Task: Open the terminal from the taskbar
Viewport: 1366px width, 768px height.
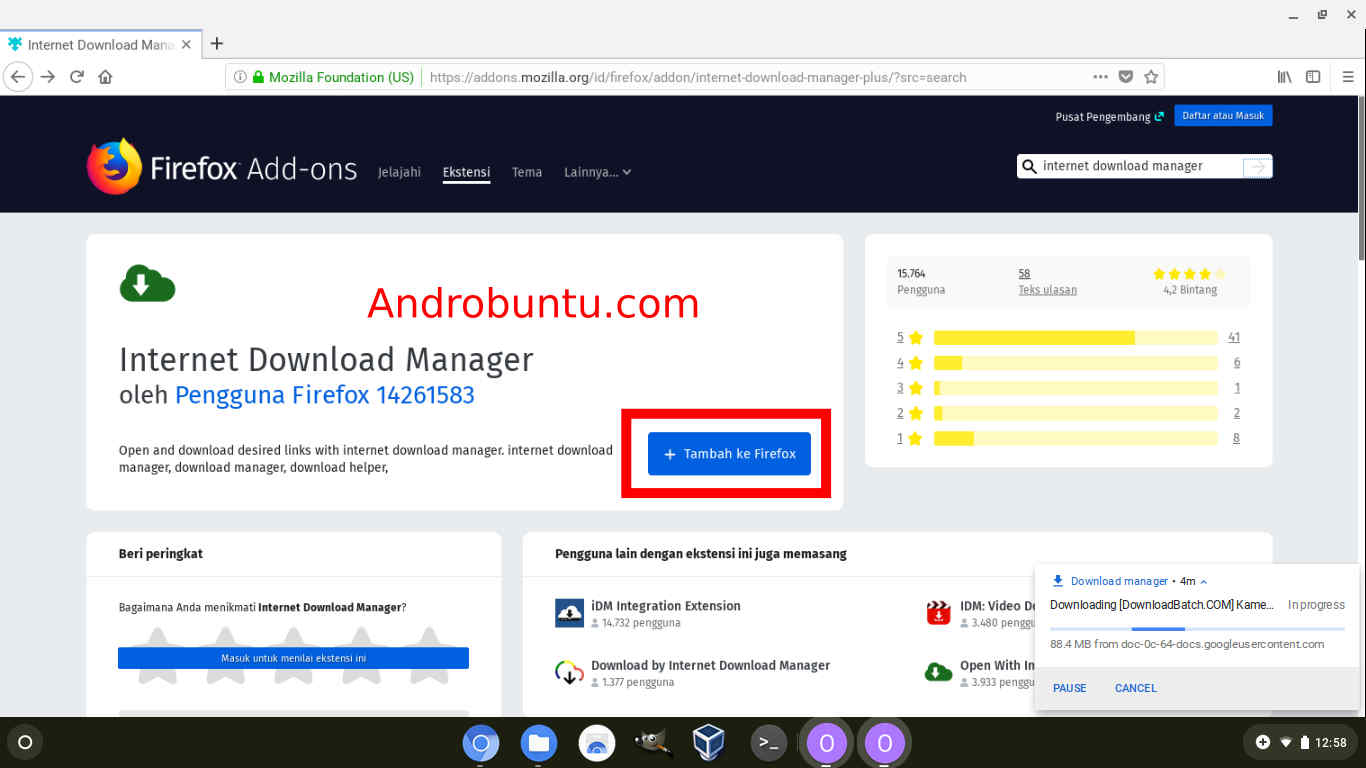Action: coord(768,742)
